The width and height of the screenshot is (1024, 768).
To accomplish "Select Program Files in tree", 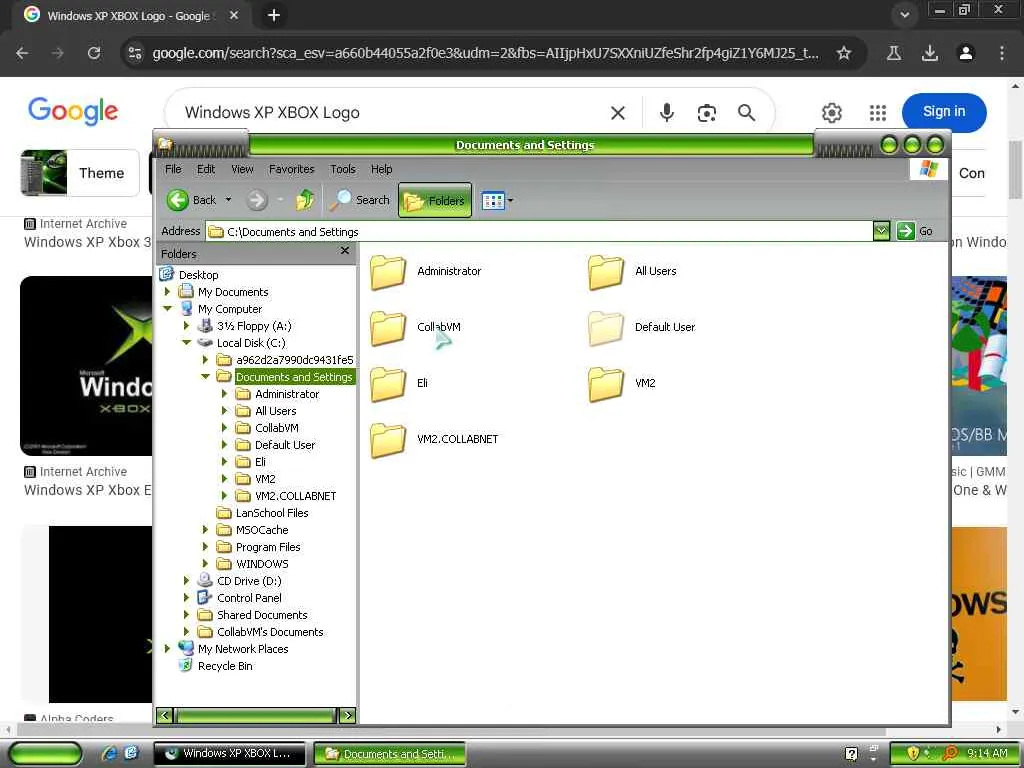I will 268,547.
